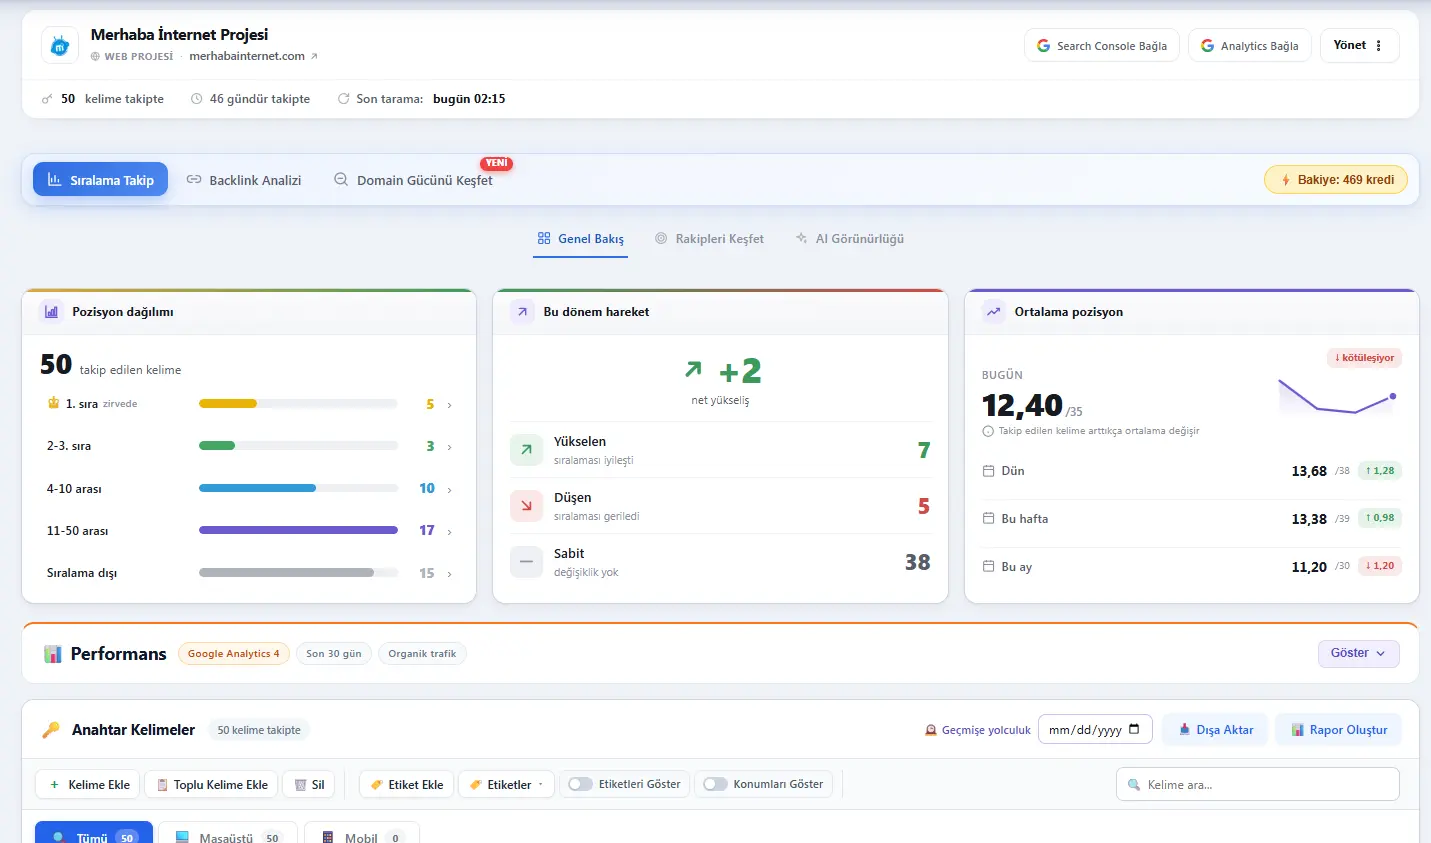
Task: Open the merhabainternet.com link
Action: tap(247, 56)
